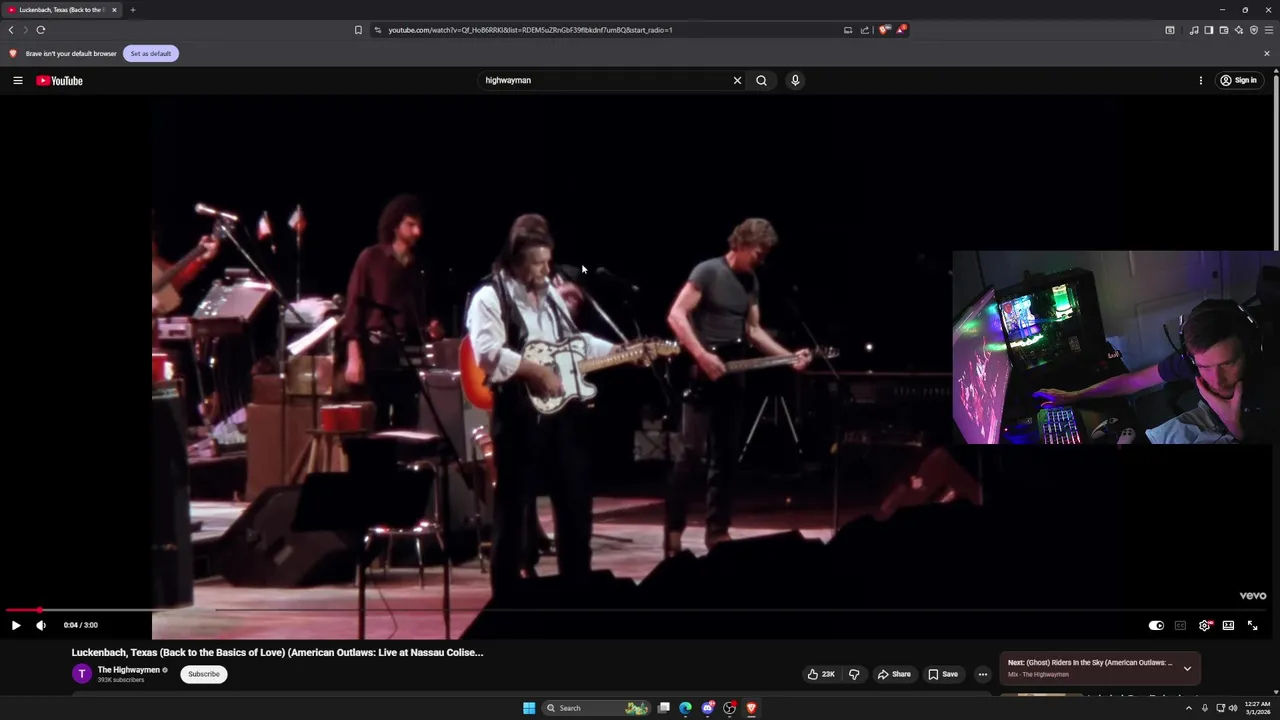Sign in to YouTube
The height and width of the screenshot is (720, 1280).
point(1238,81)
